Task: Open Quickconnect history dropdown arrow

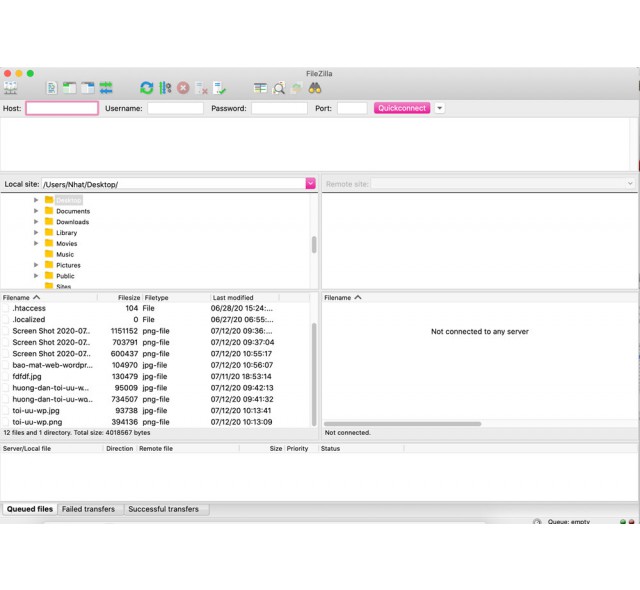Action: coord(440,109)
